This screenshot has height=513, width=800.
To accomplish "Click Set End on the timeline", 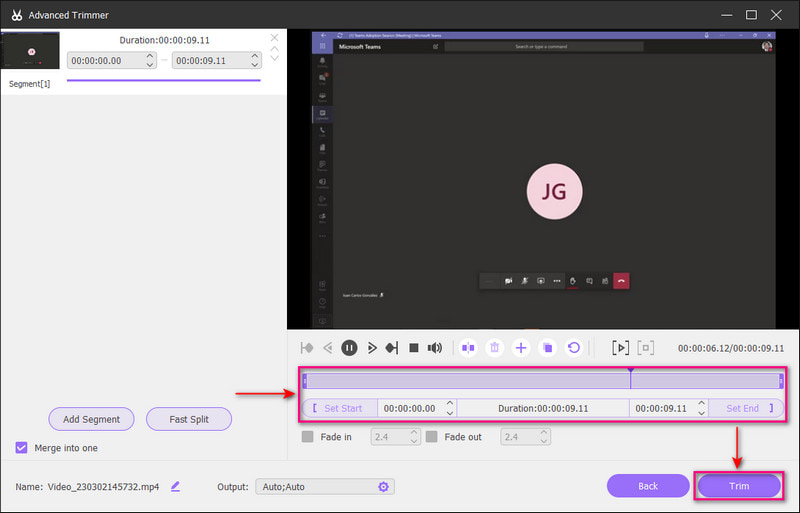I will tap(746, 408).
